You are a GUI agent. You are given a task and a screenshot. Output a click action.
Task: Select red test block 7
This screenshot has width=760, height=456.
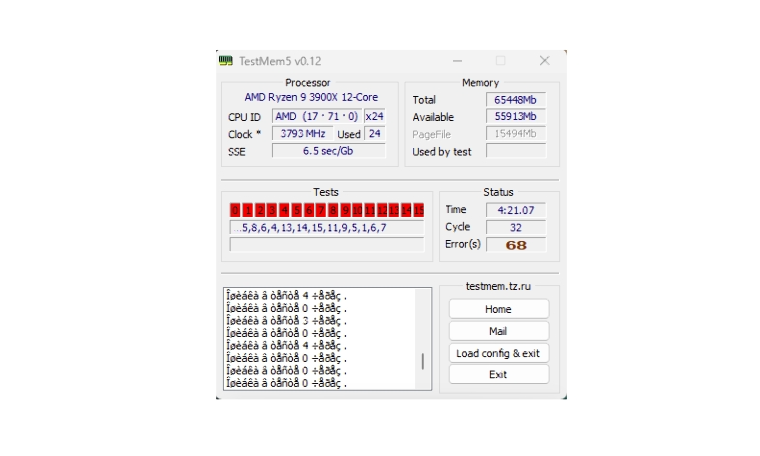[321, 210]
